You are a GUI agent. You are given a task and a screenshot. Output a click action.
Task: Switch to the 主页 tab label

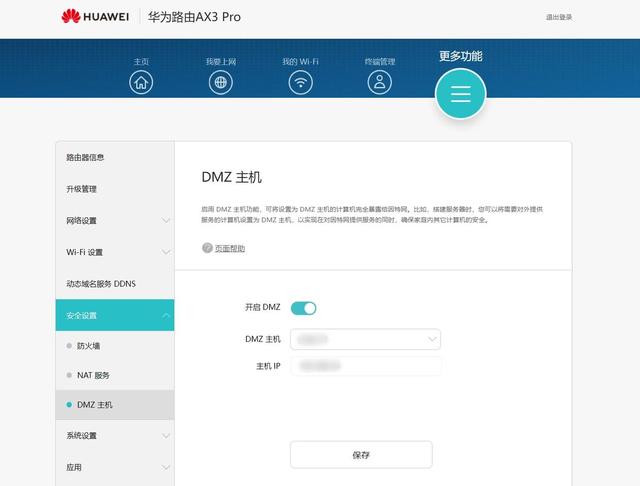tap(141, 62)
